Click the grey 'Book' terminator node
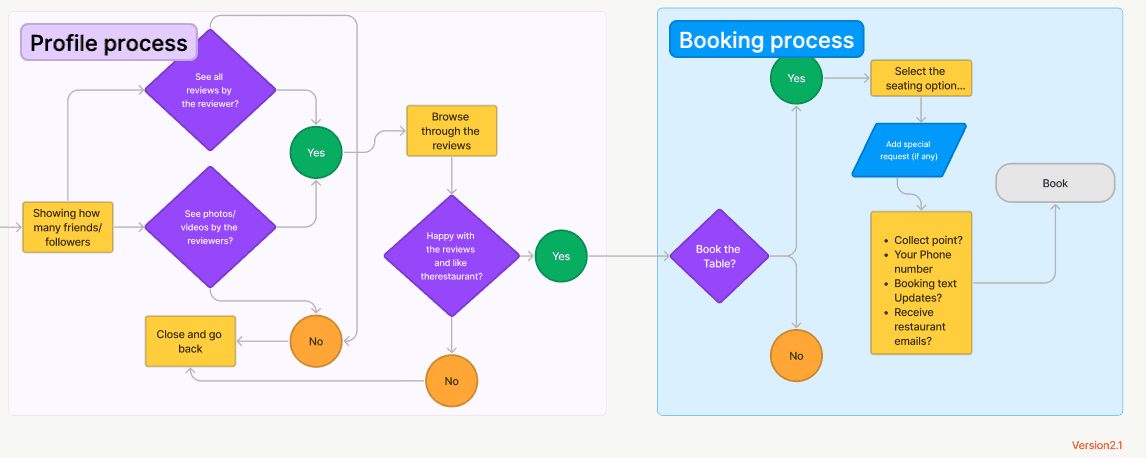1146x458 pixels. [1055, 183]
